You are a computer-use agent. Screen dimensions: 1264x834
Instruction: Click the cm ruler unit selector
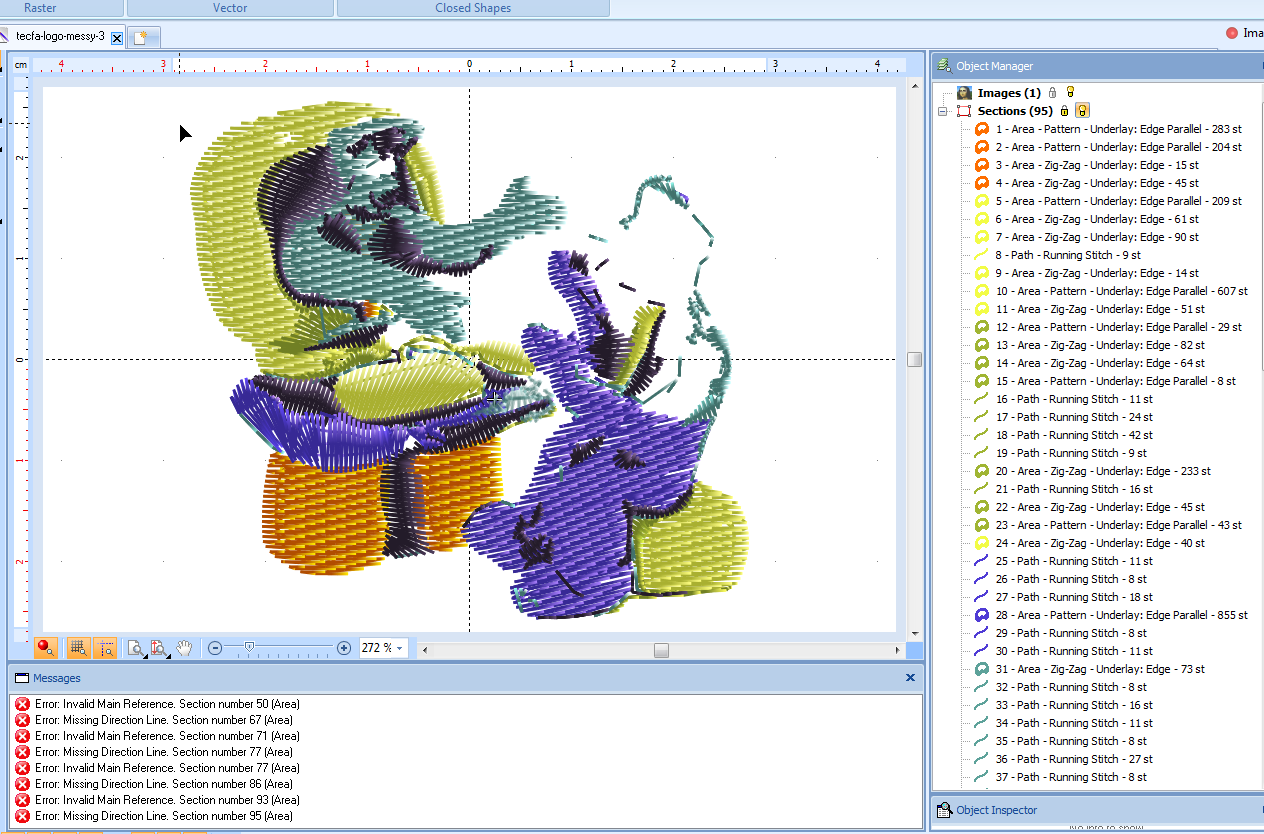[21, 65]
